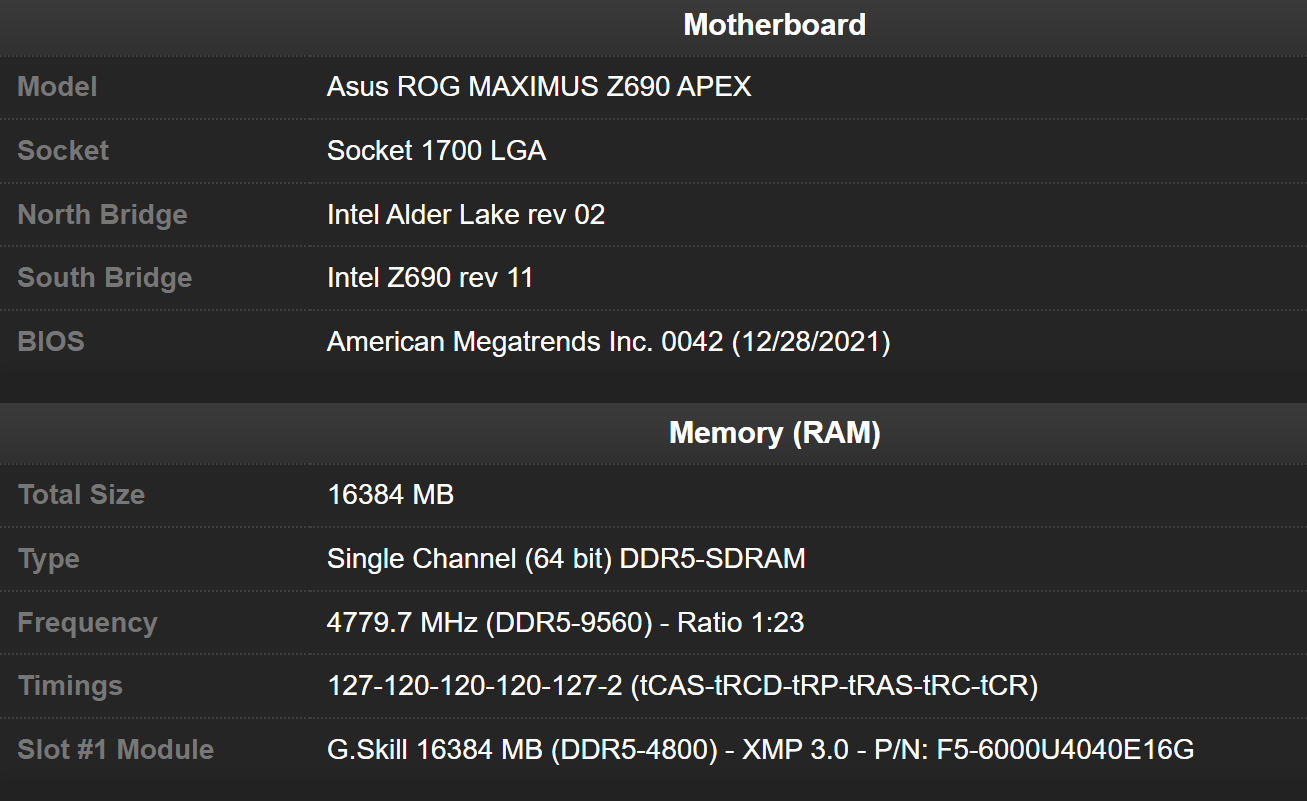Click the 16384 MB total size value
The width and height of the screenshot is (1307, 801).
coord(390,494)
